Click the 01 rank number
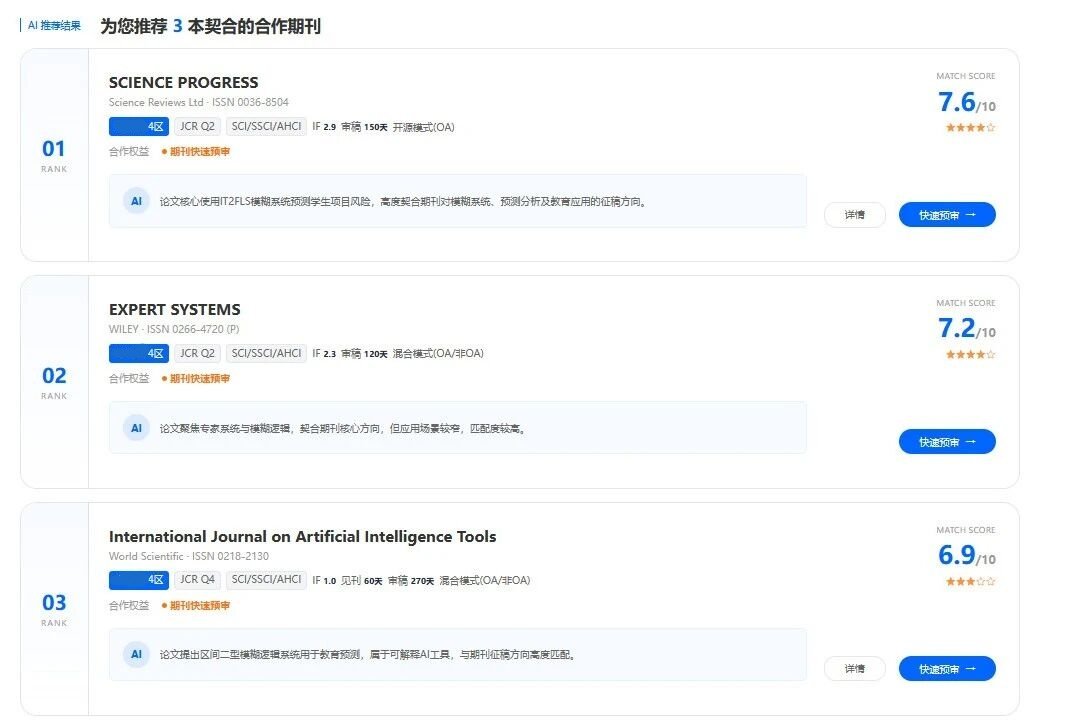Viewport: 1075px width, 725px height. (53, 149)
